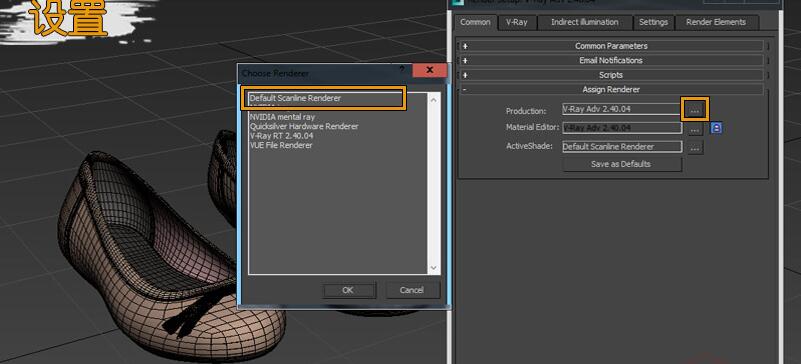The width and height of the screenshot is (801, 364).
Task: Select Quicksilver Hardware Renderer in list
Action: 304,126
